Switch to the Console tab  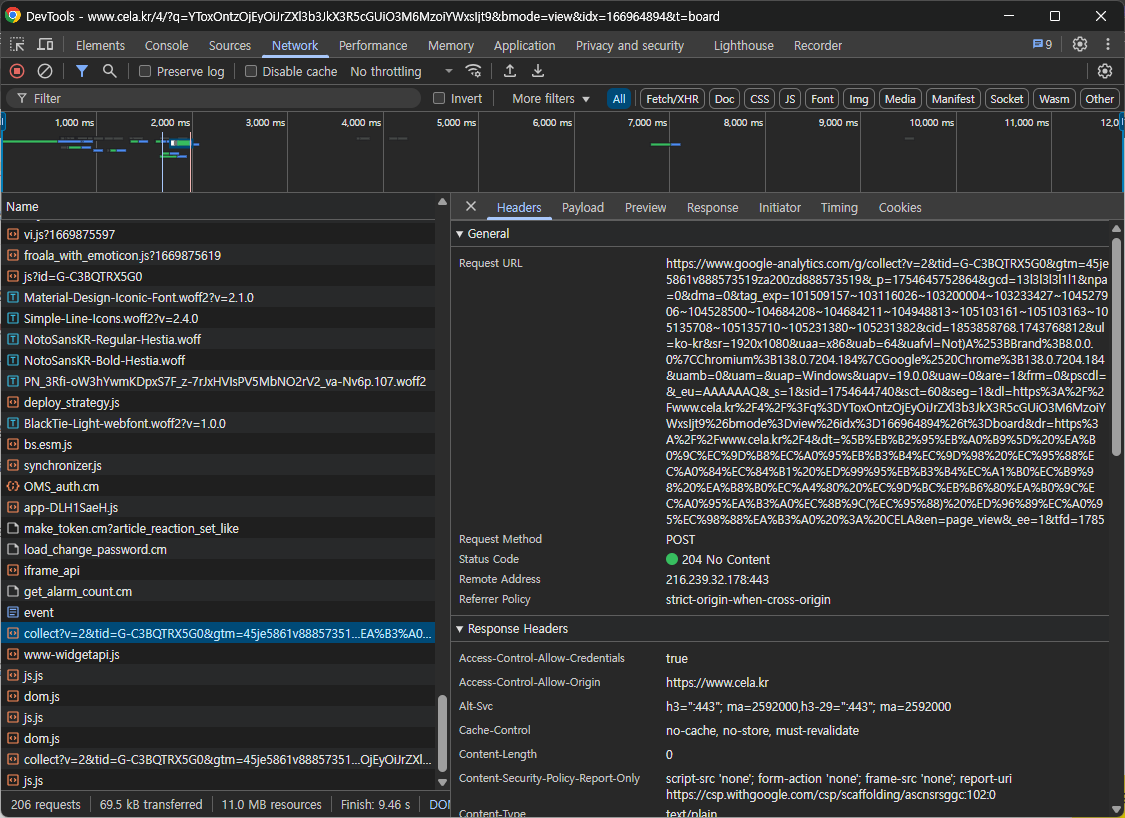click(x=166, y=45)
